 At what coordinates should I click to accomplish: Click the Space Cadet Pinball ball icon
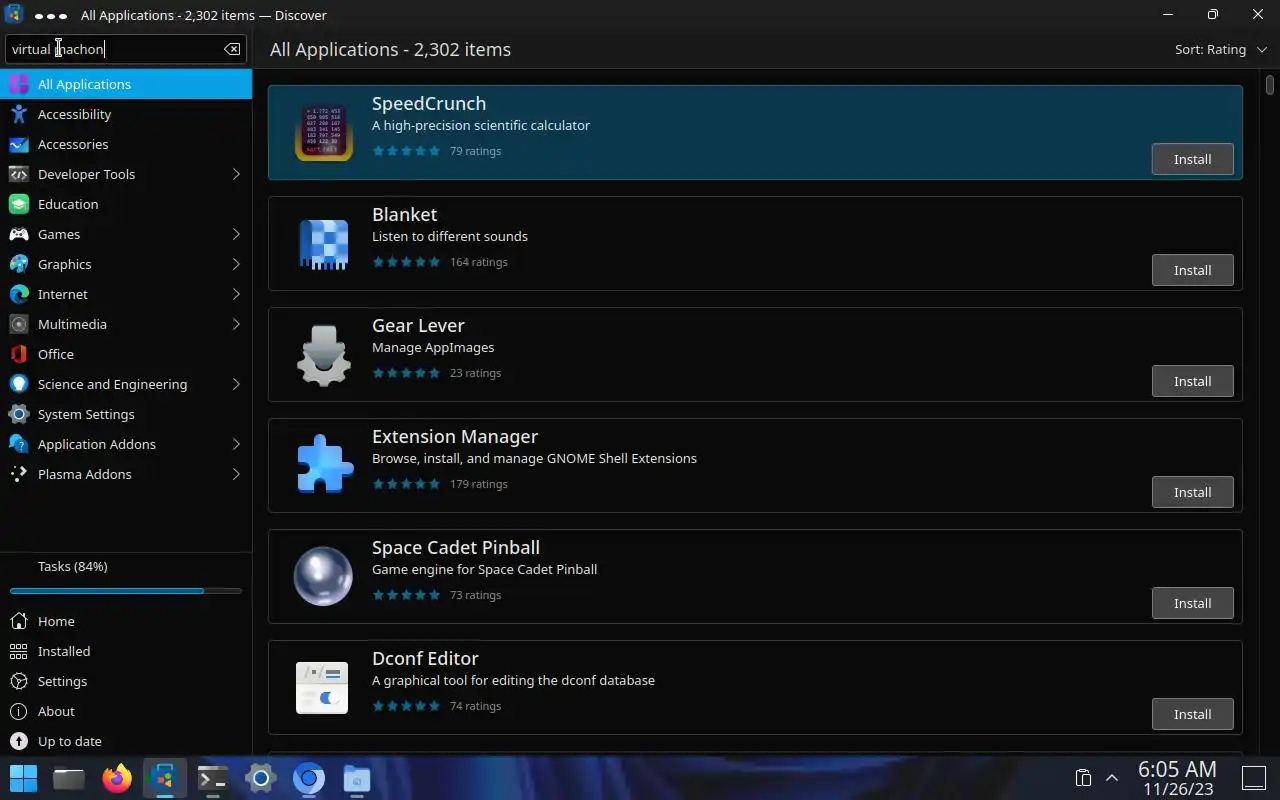[323, 576]
